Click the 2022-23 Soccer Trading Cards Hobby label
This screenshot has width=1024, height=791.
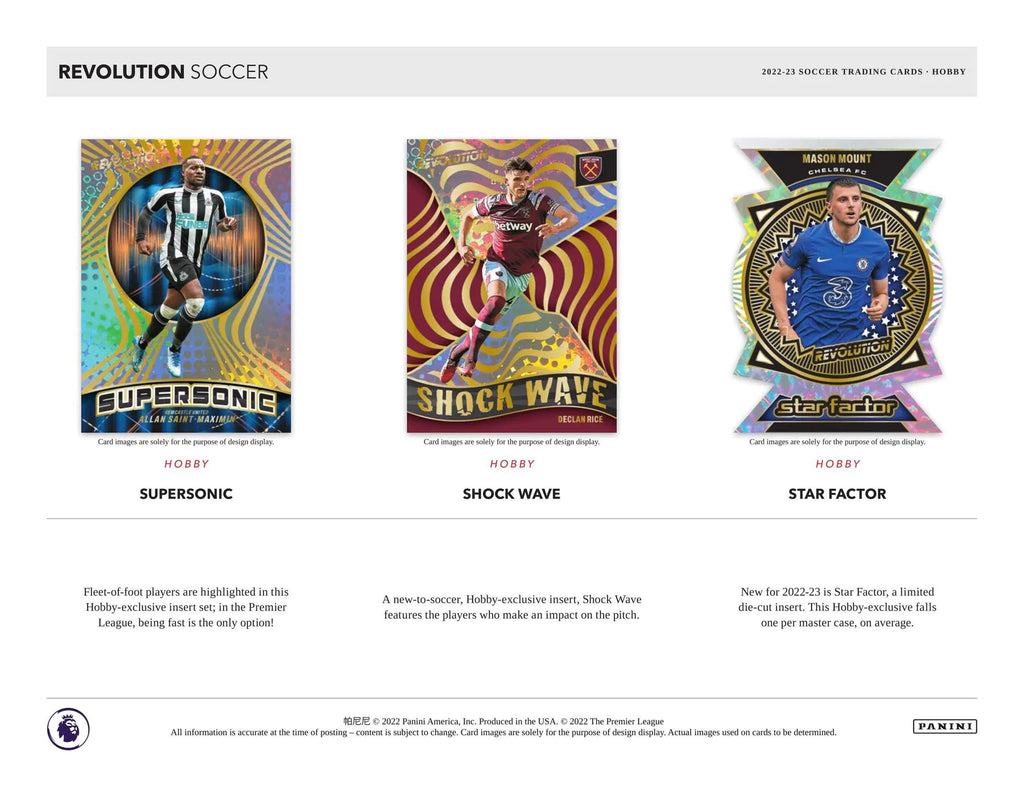point(863,72)
